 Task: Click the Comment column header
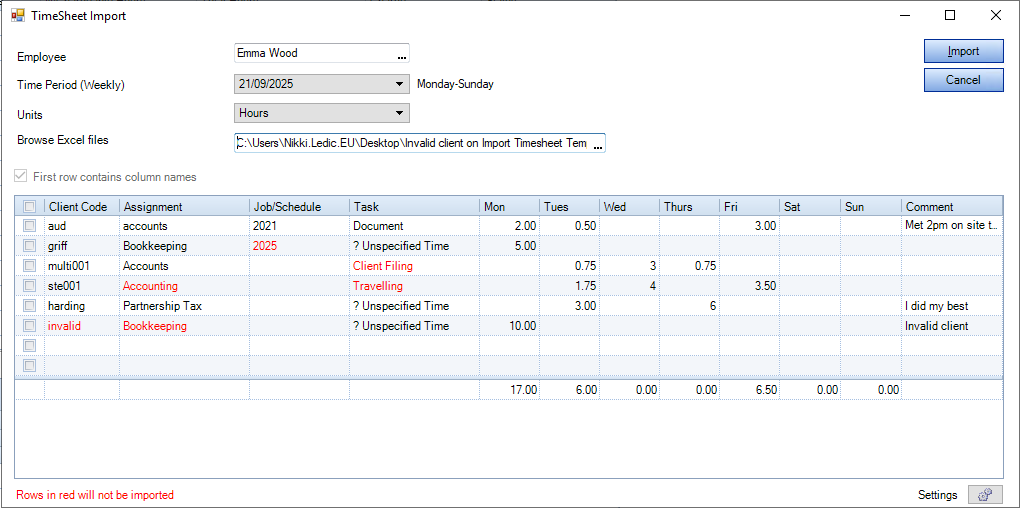tap(952, 207)
